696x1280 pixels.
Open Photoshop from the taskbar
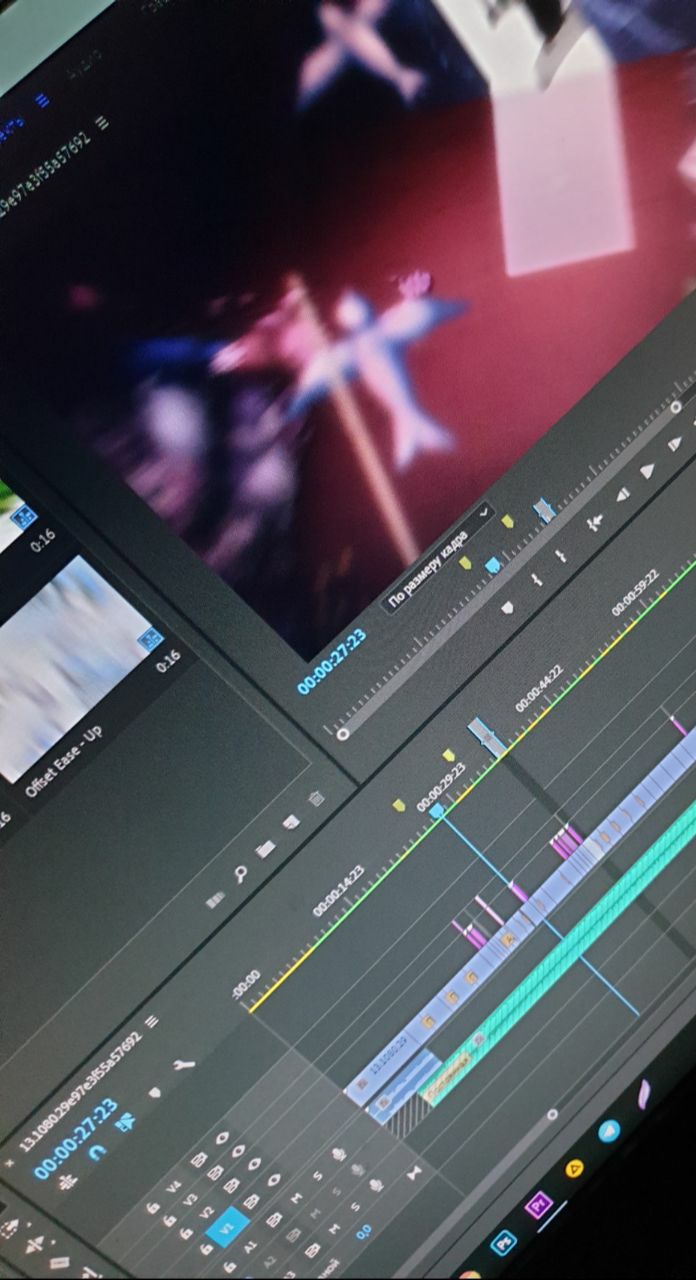coord(503,1241)
